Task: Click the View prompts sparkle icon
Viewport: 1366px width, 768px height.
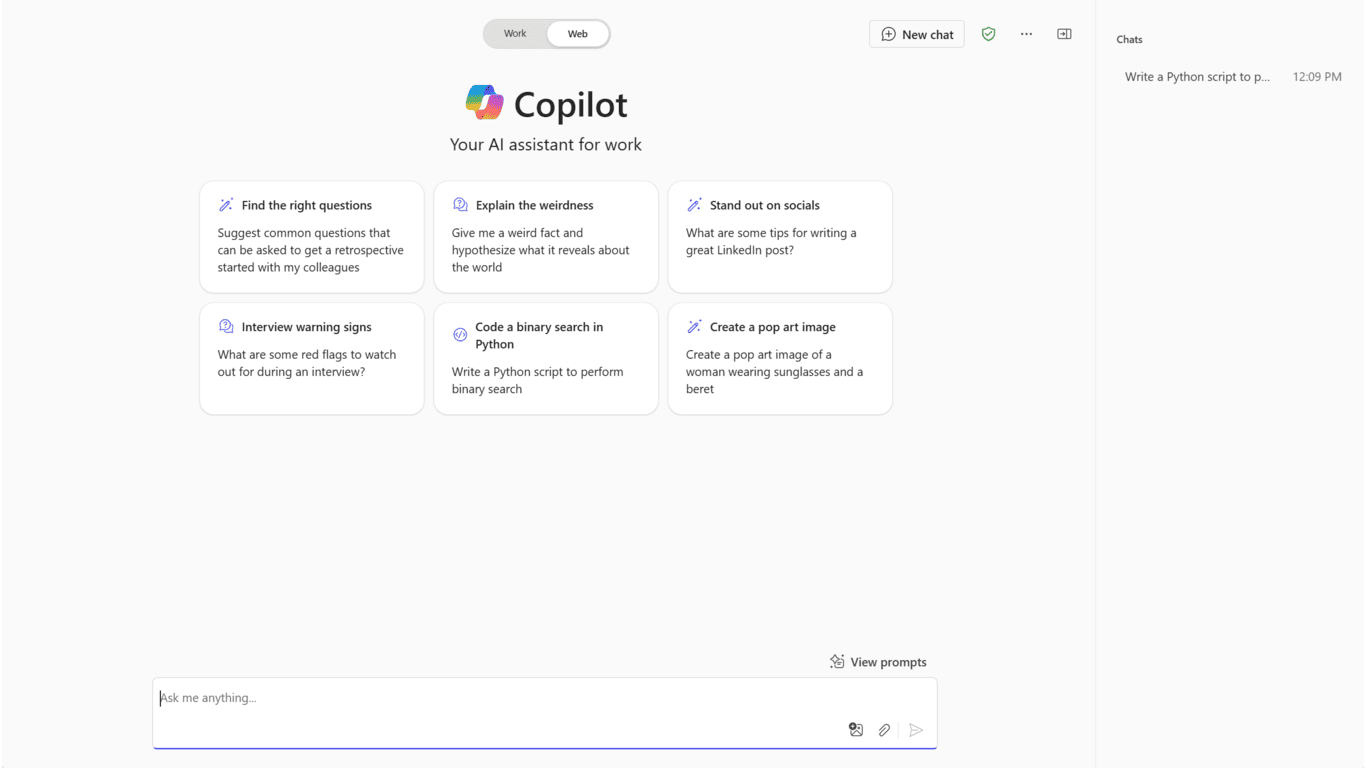Action: click(837, 662)
